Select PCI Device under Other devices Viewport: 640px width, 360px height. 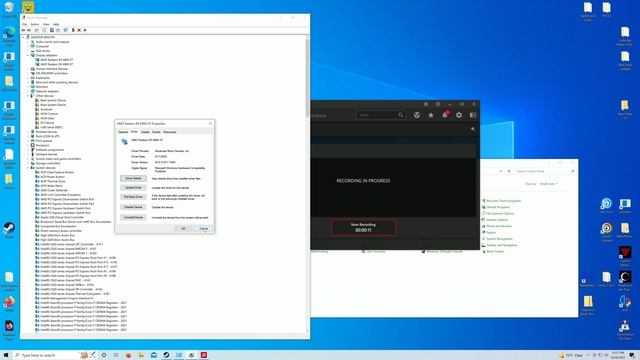(47, 122)
